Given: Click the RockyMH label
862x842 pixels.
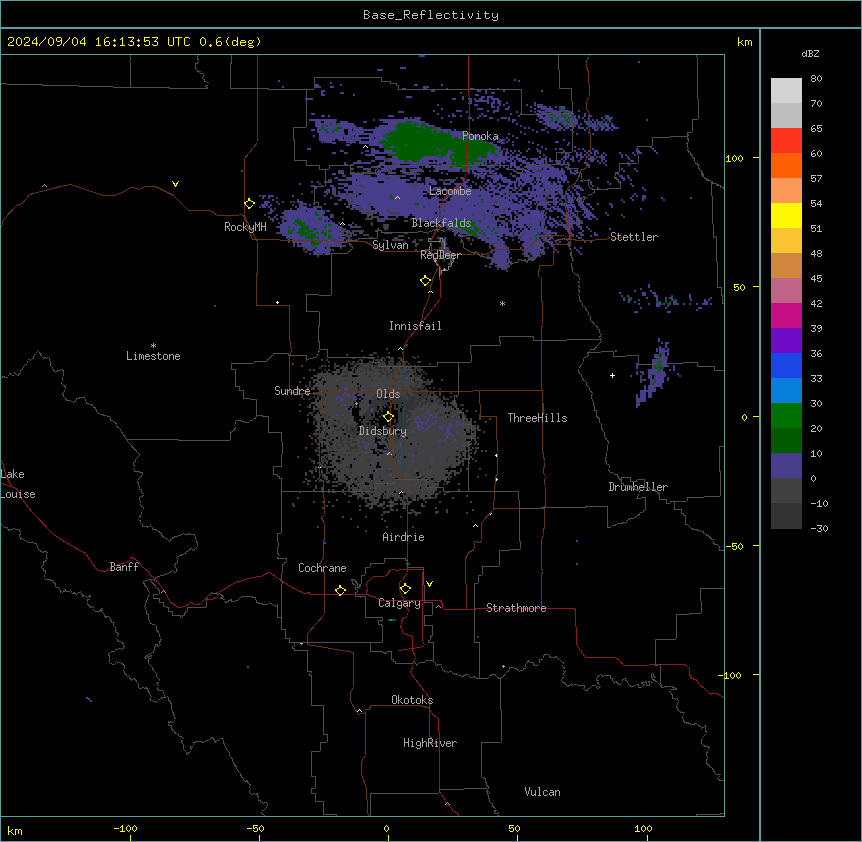Looking at the screenshot, I should [245, 227].
